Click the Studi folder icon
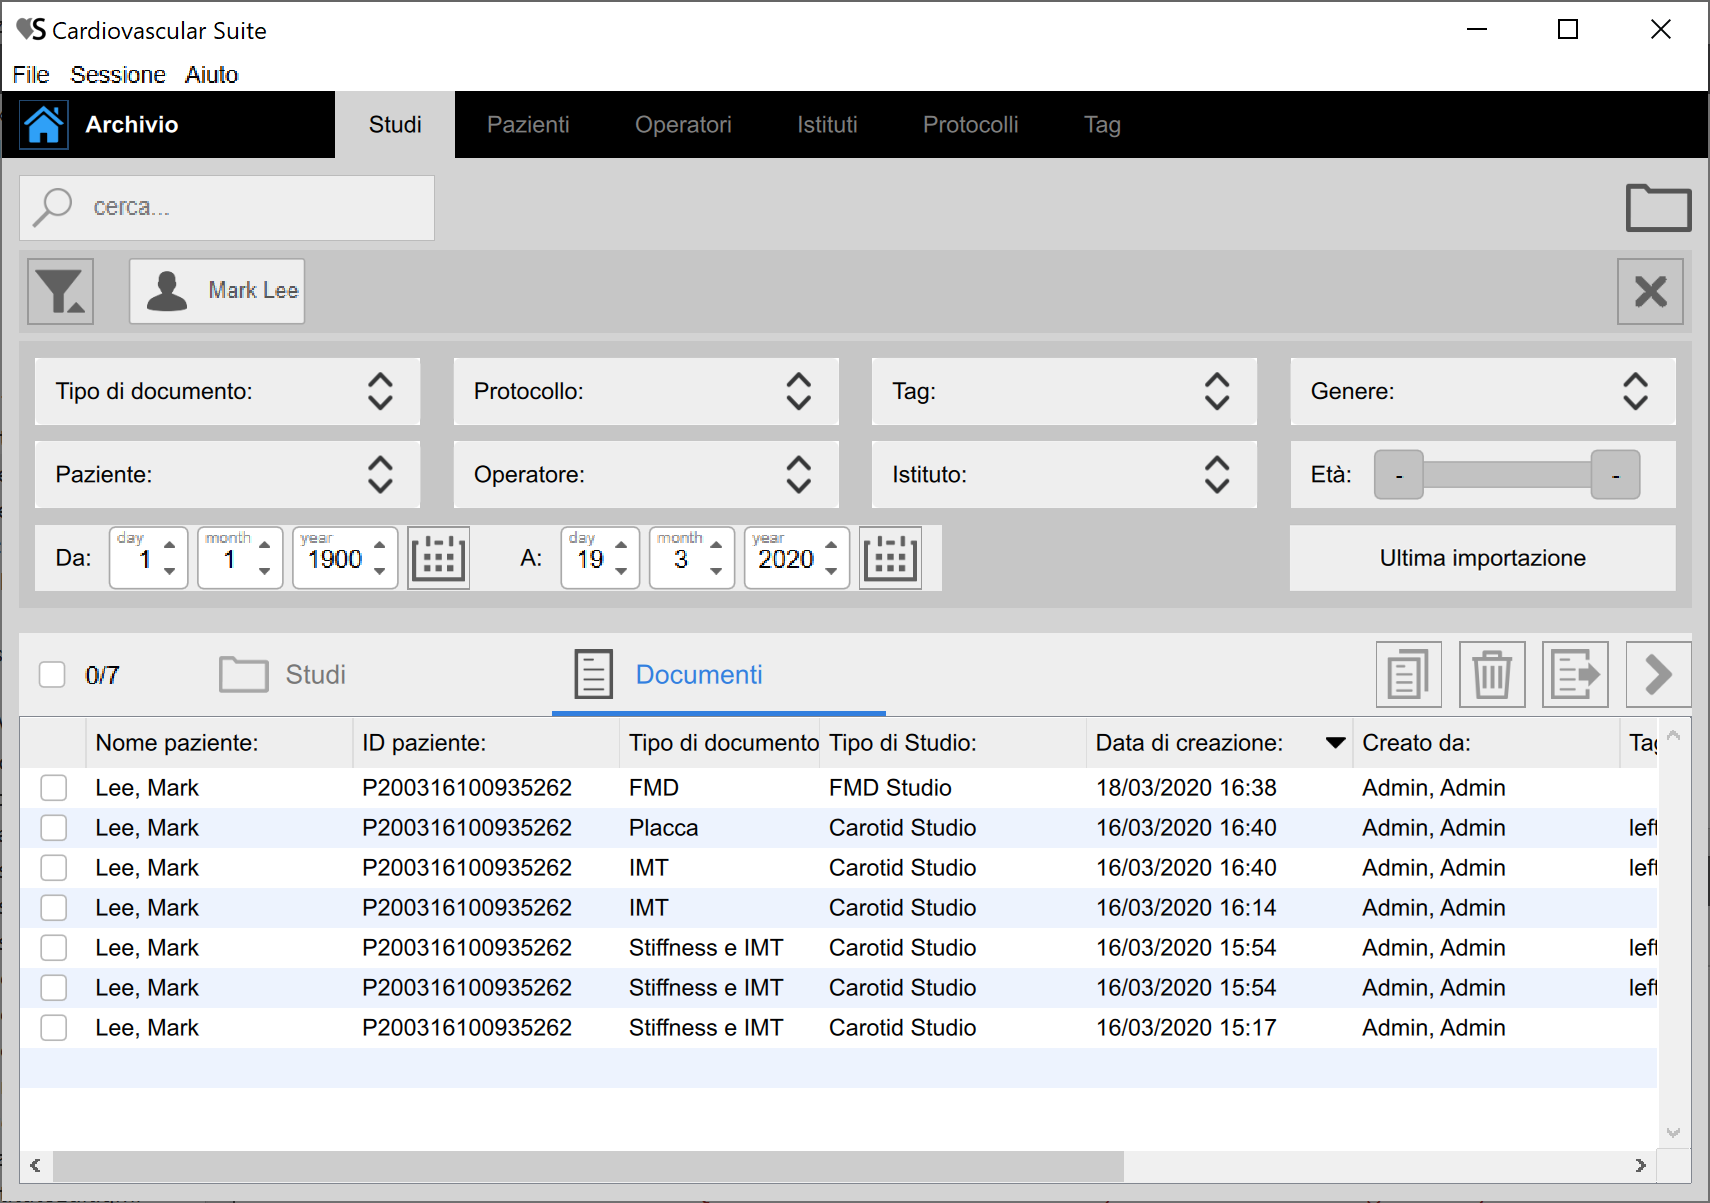 point(243,675)
